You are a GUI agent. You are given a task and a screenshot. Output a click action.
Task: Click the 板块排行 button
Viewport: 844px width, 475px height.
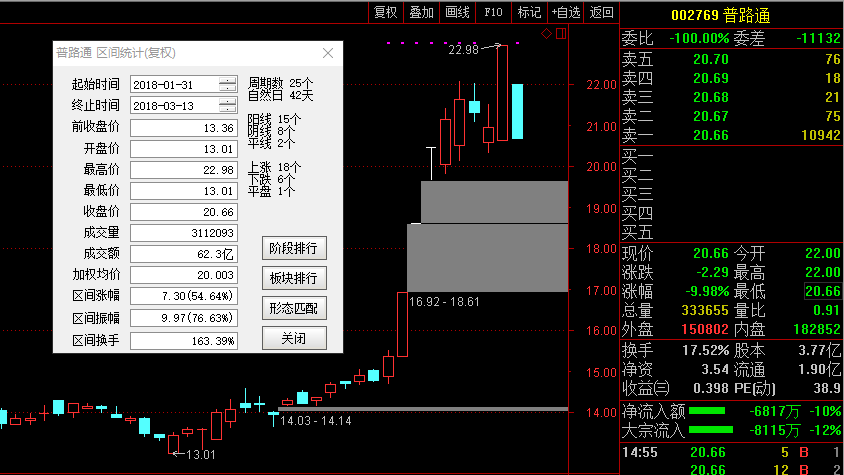[x=294, y=278]
